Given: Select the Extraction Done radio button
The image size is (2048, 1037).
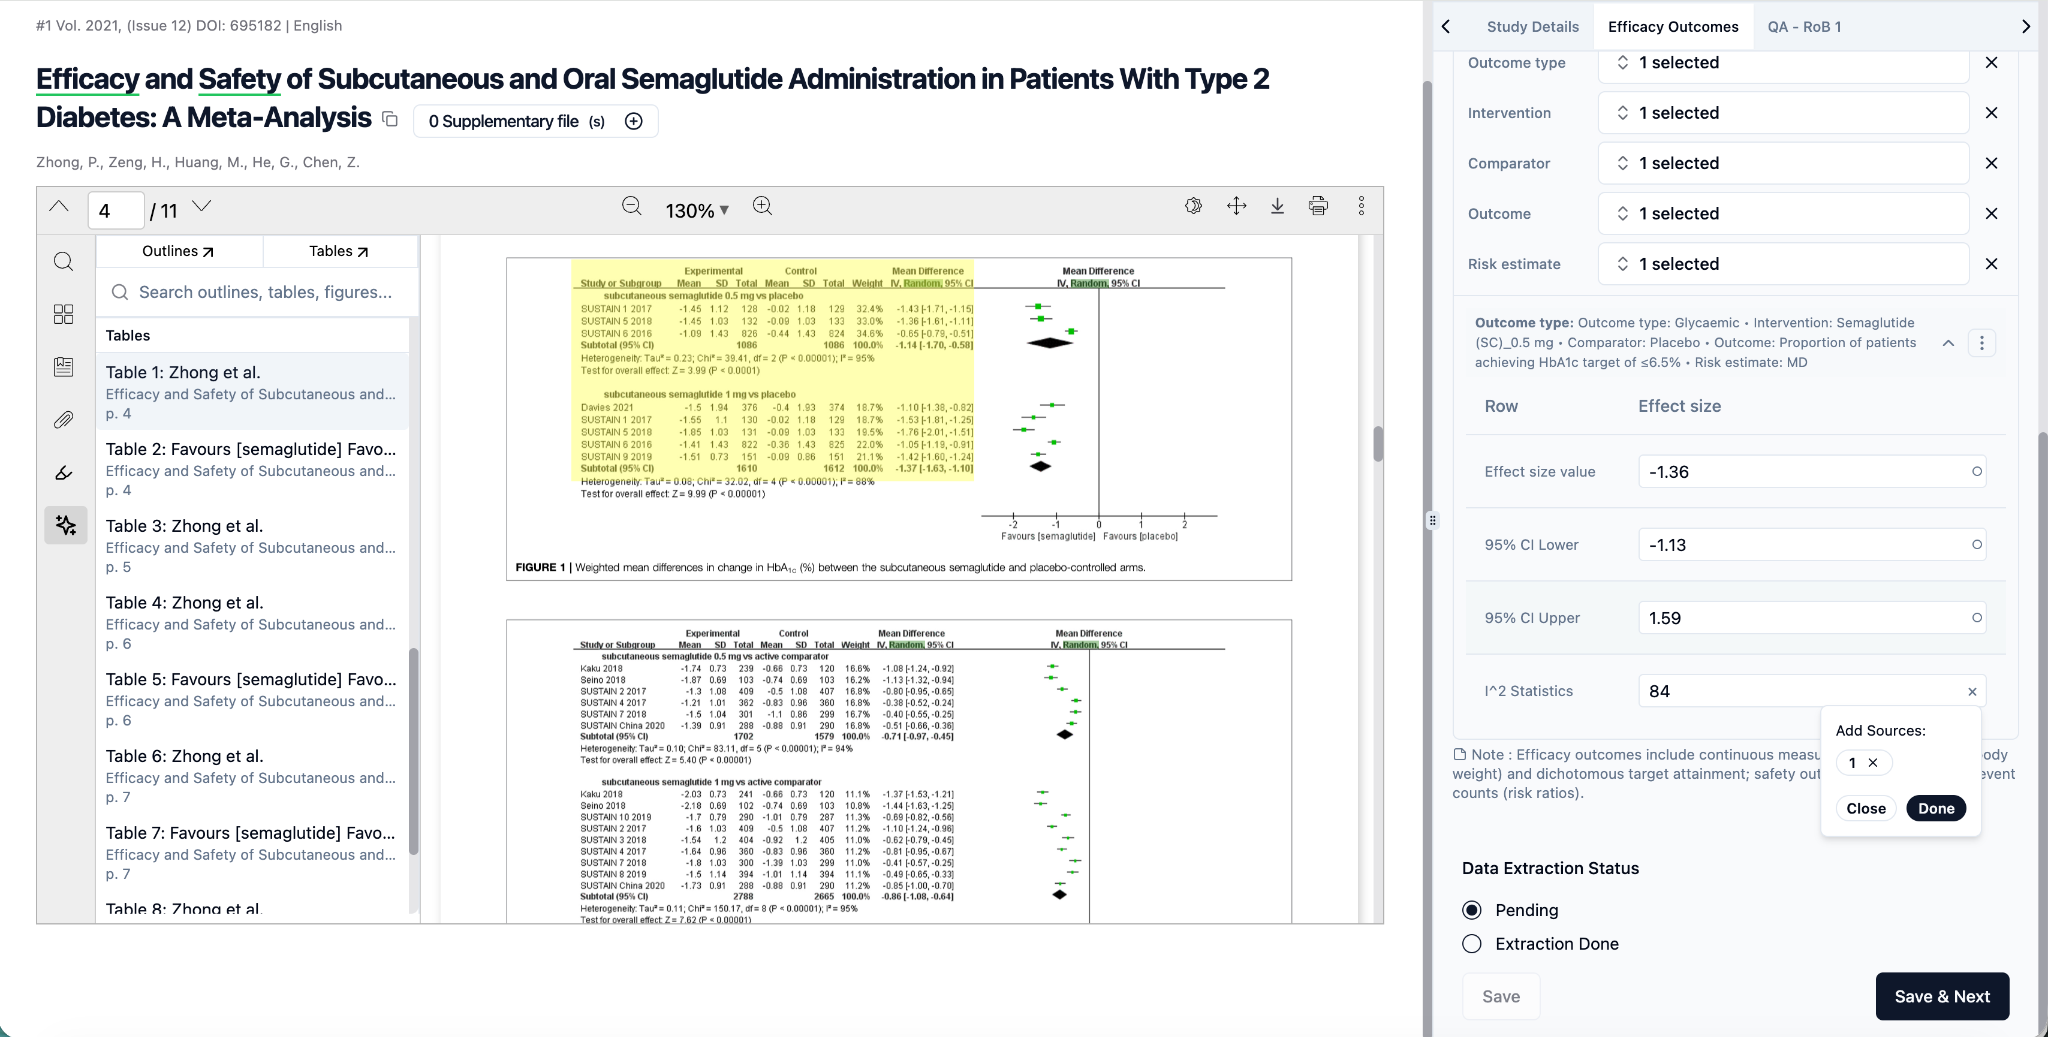Looking at the screenshot, I should [1472, 944].
